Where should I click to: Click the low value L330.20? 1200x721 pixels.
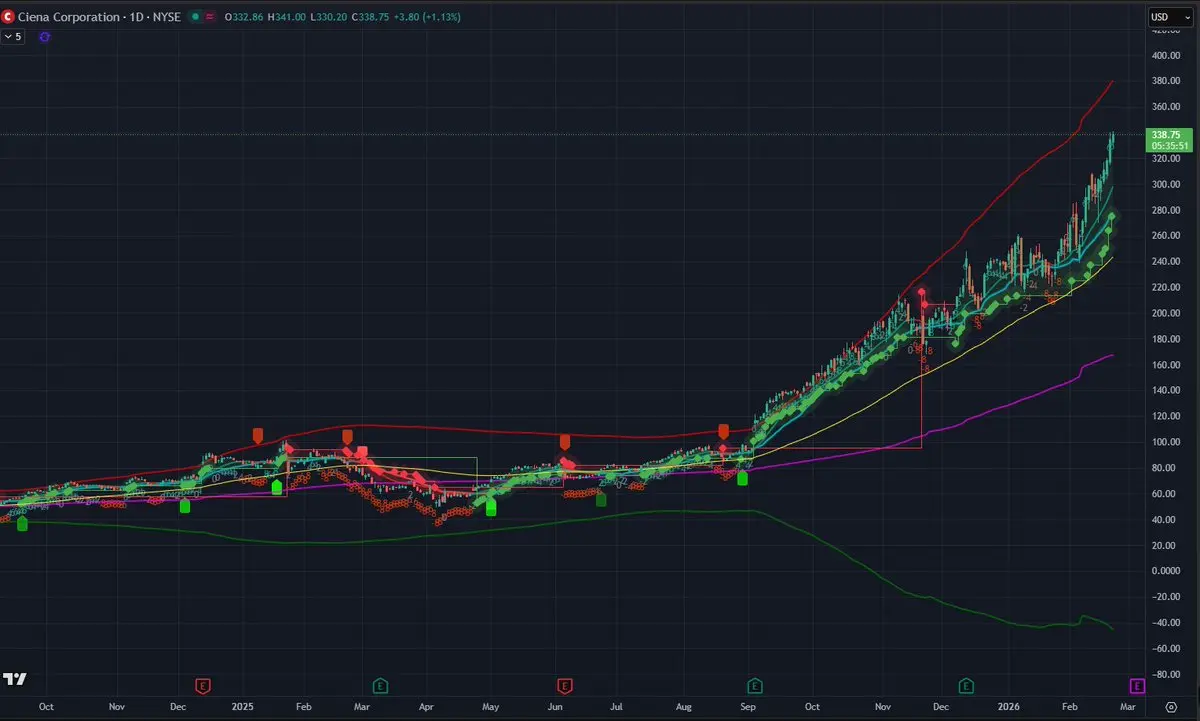(329, 17)
